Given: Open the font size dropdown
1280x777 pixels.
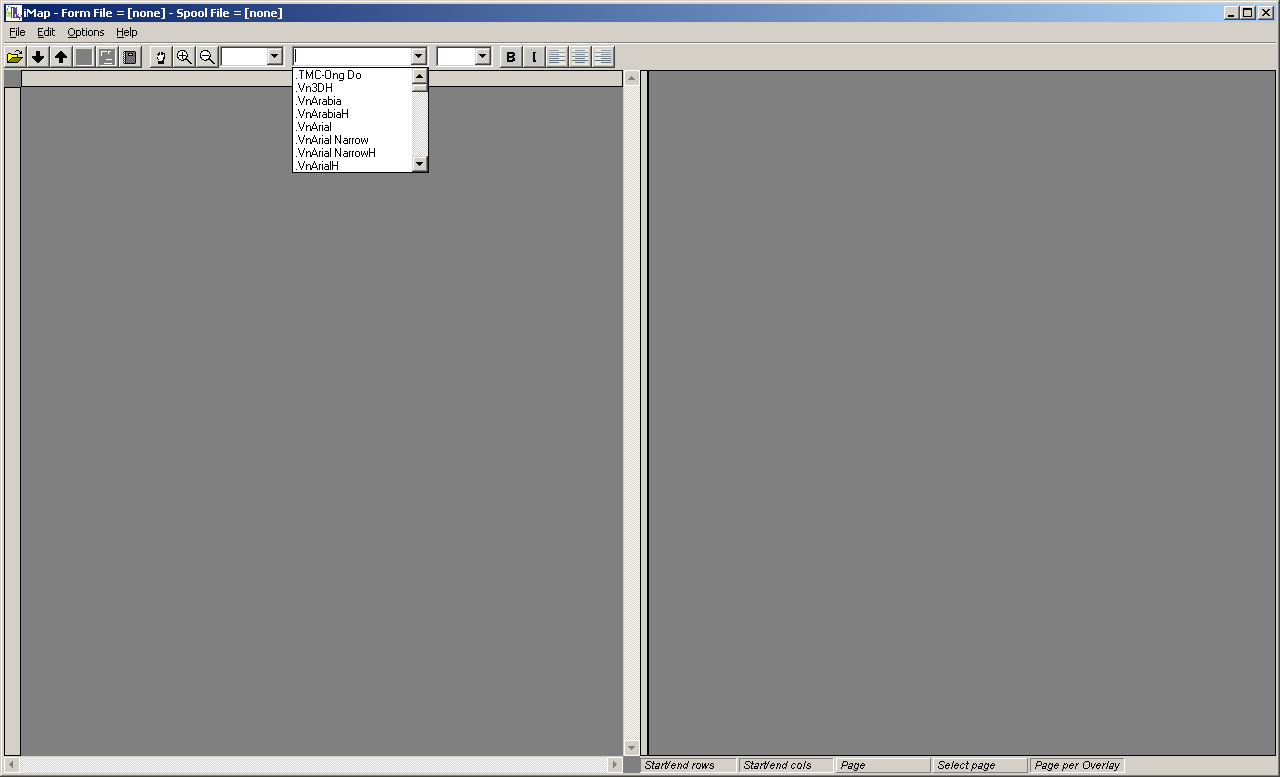Looking at the screenshot, I should [483, 57].
